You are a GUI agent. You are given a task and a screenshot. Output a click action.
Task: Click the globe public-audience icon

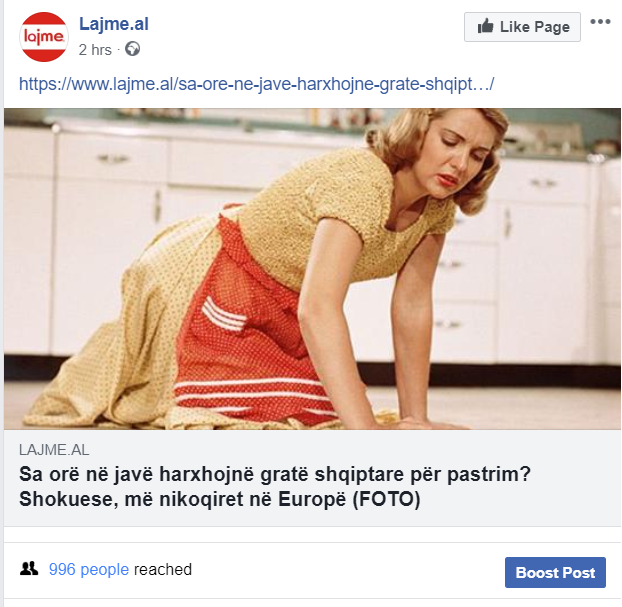tap(132, 49)
